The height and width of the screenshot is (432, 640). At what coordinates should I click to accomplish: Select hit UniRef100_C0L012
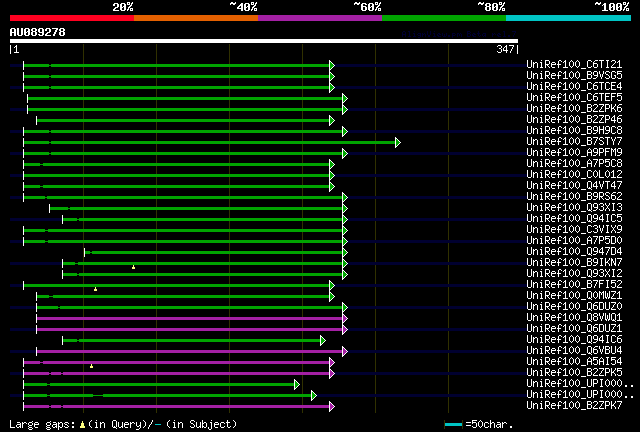coord(574,174)
